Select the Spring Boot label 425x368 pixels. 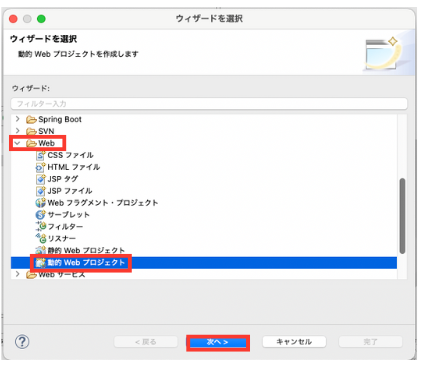[60, 119]
